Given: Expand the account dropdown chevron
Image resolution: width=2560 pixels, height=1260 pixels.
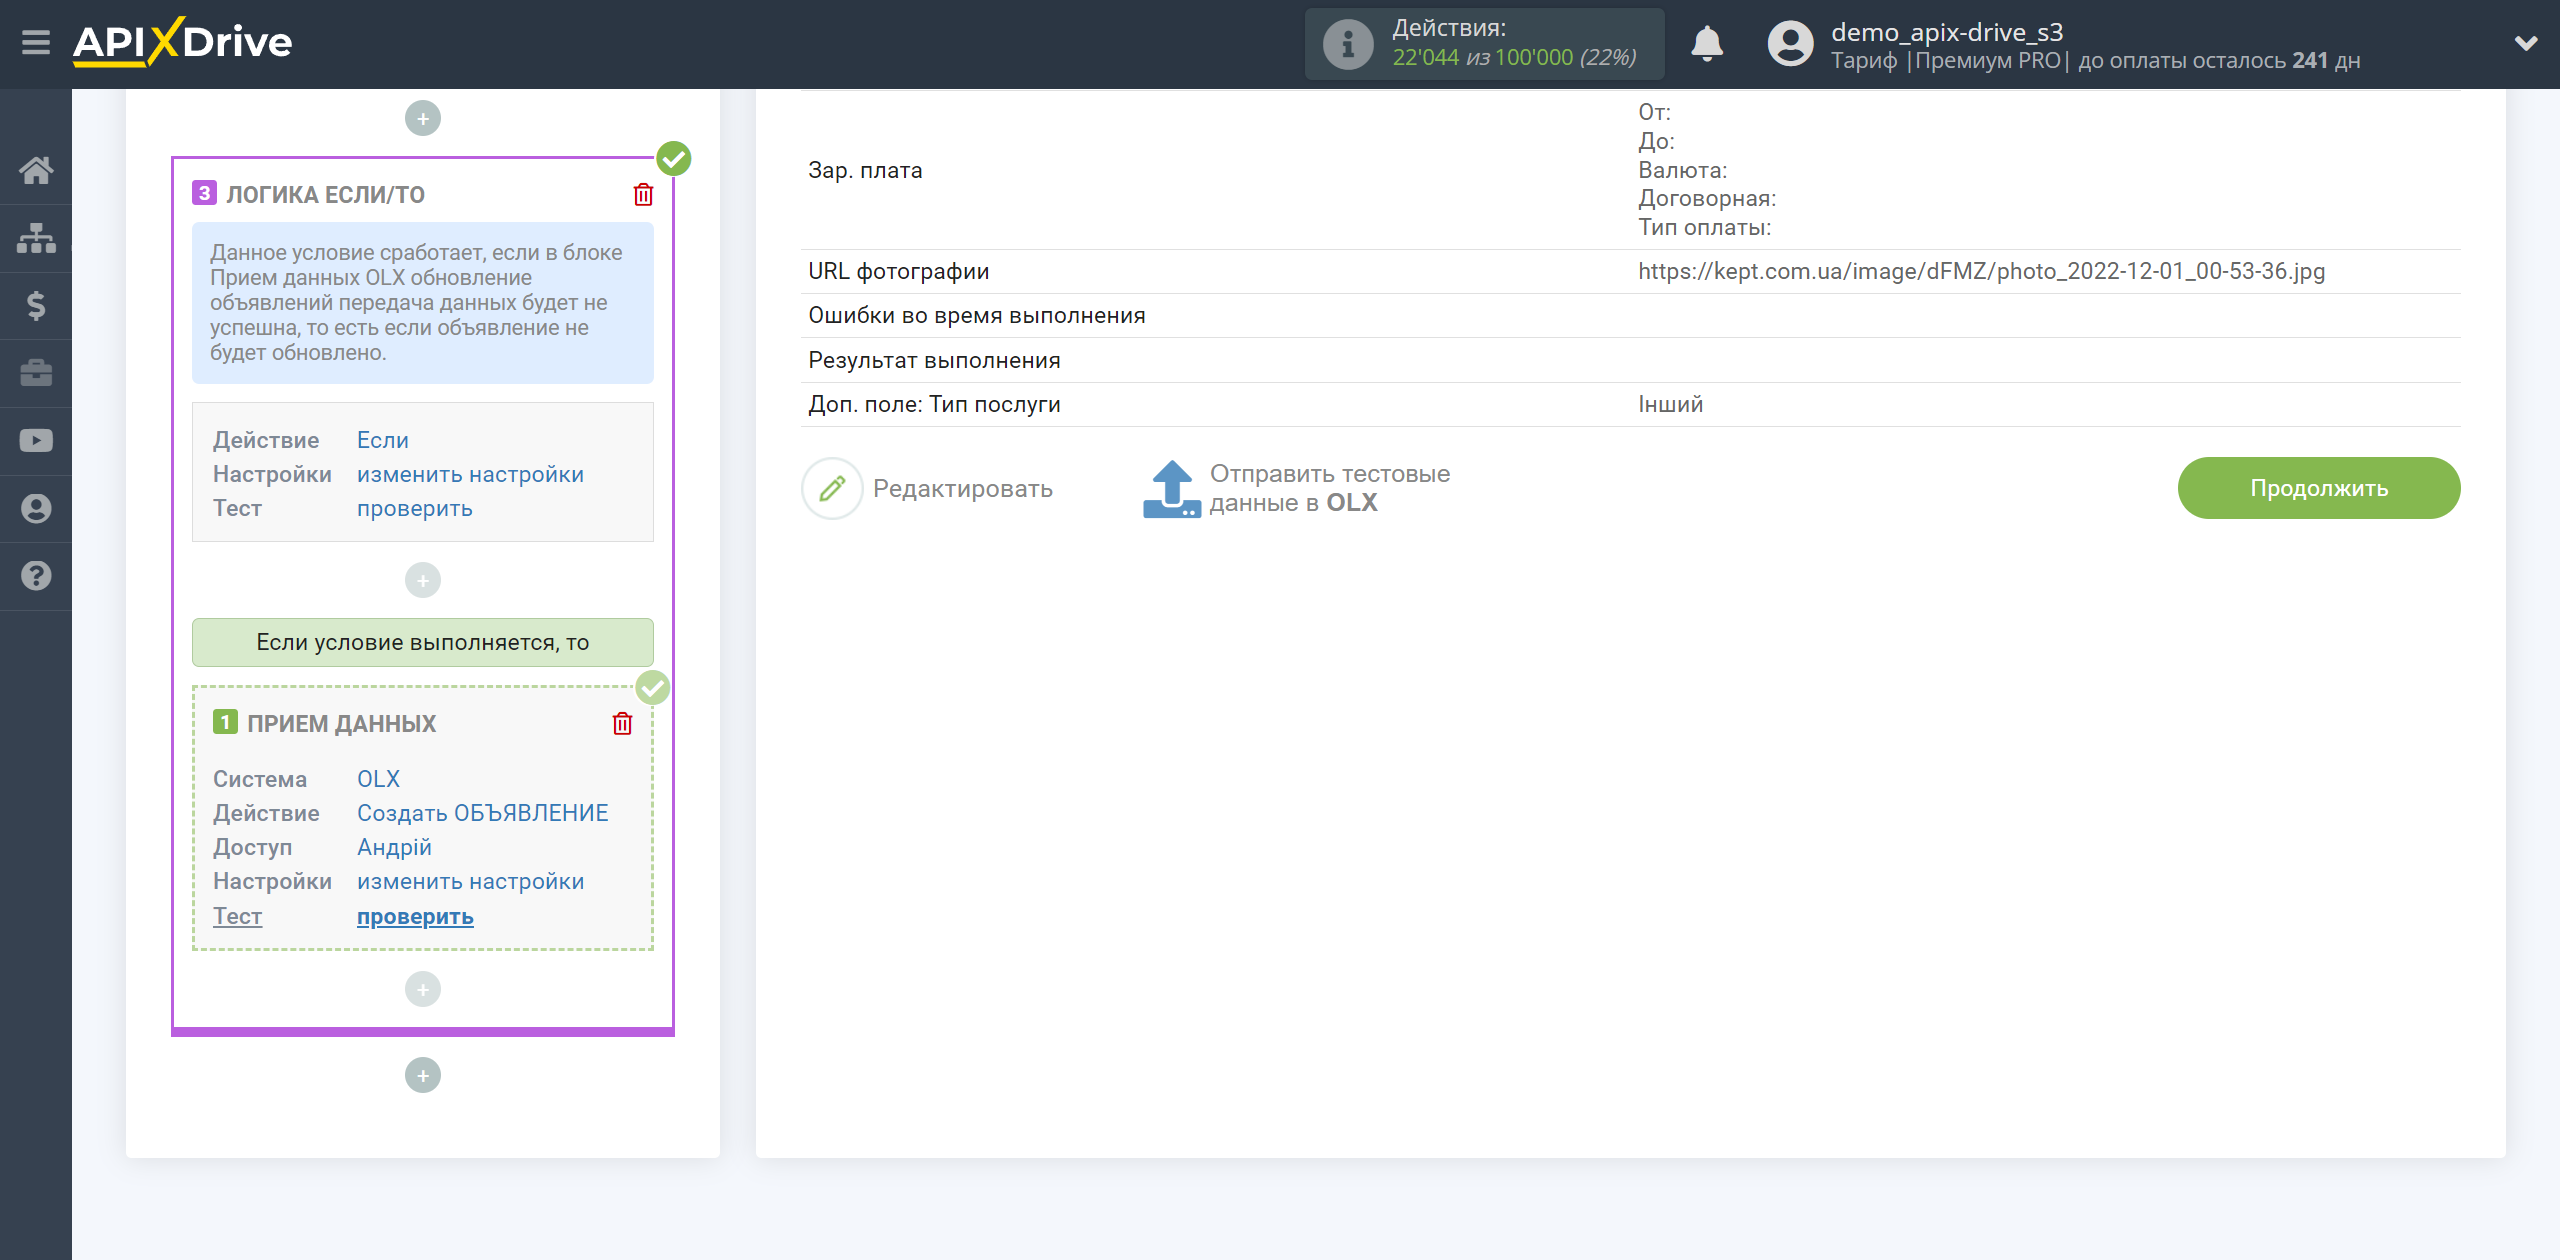Looking at the screenshot, I should click(x=2526, y=43).
